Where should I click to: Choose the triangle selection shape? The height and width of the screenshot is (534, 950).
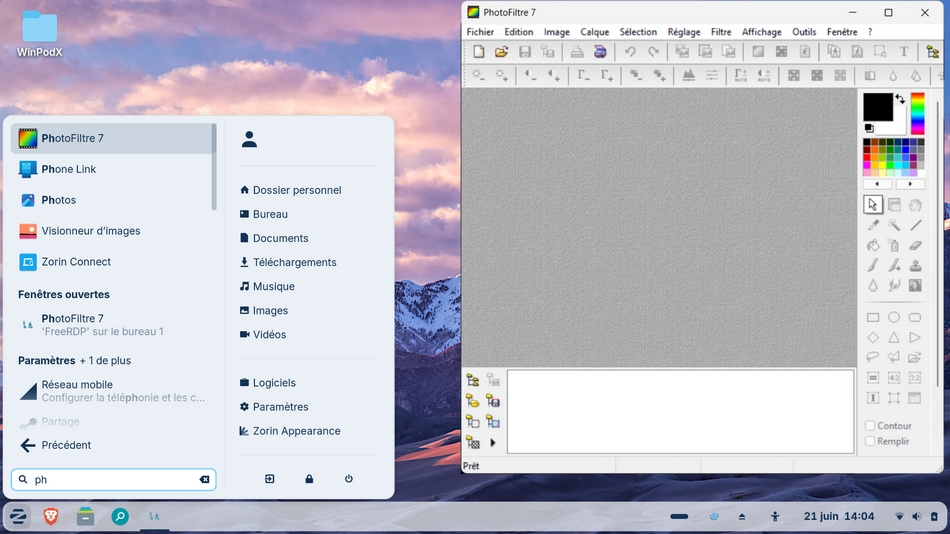click(x=894, y=338)
